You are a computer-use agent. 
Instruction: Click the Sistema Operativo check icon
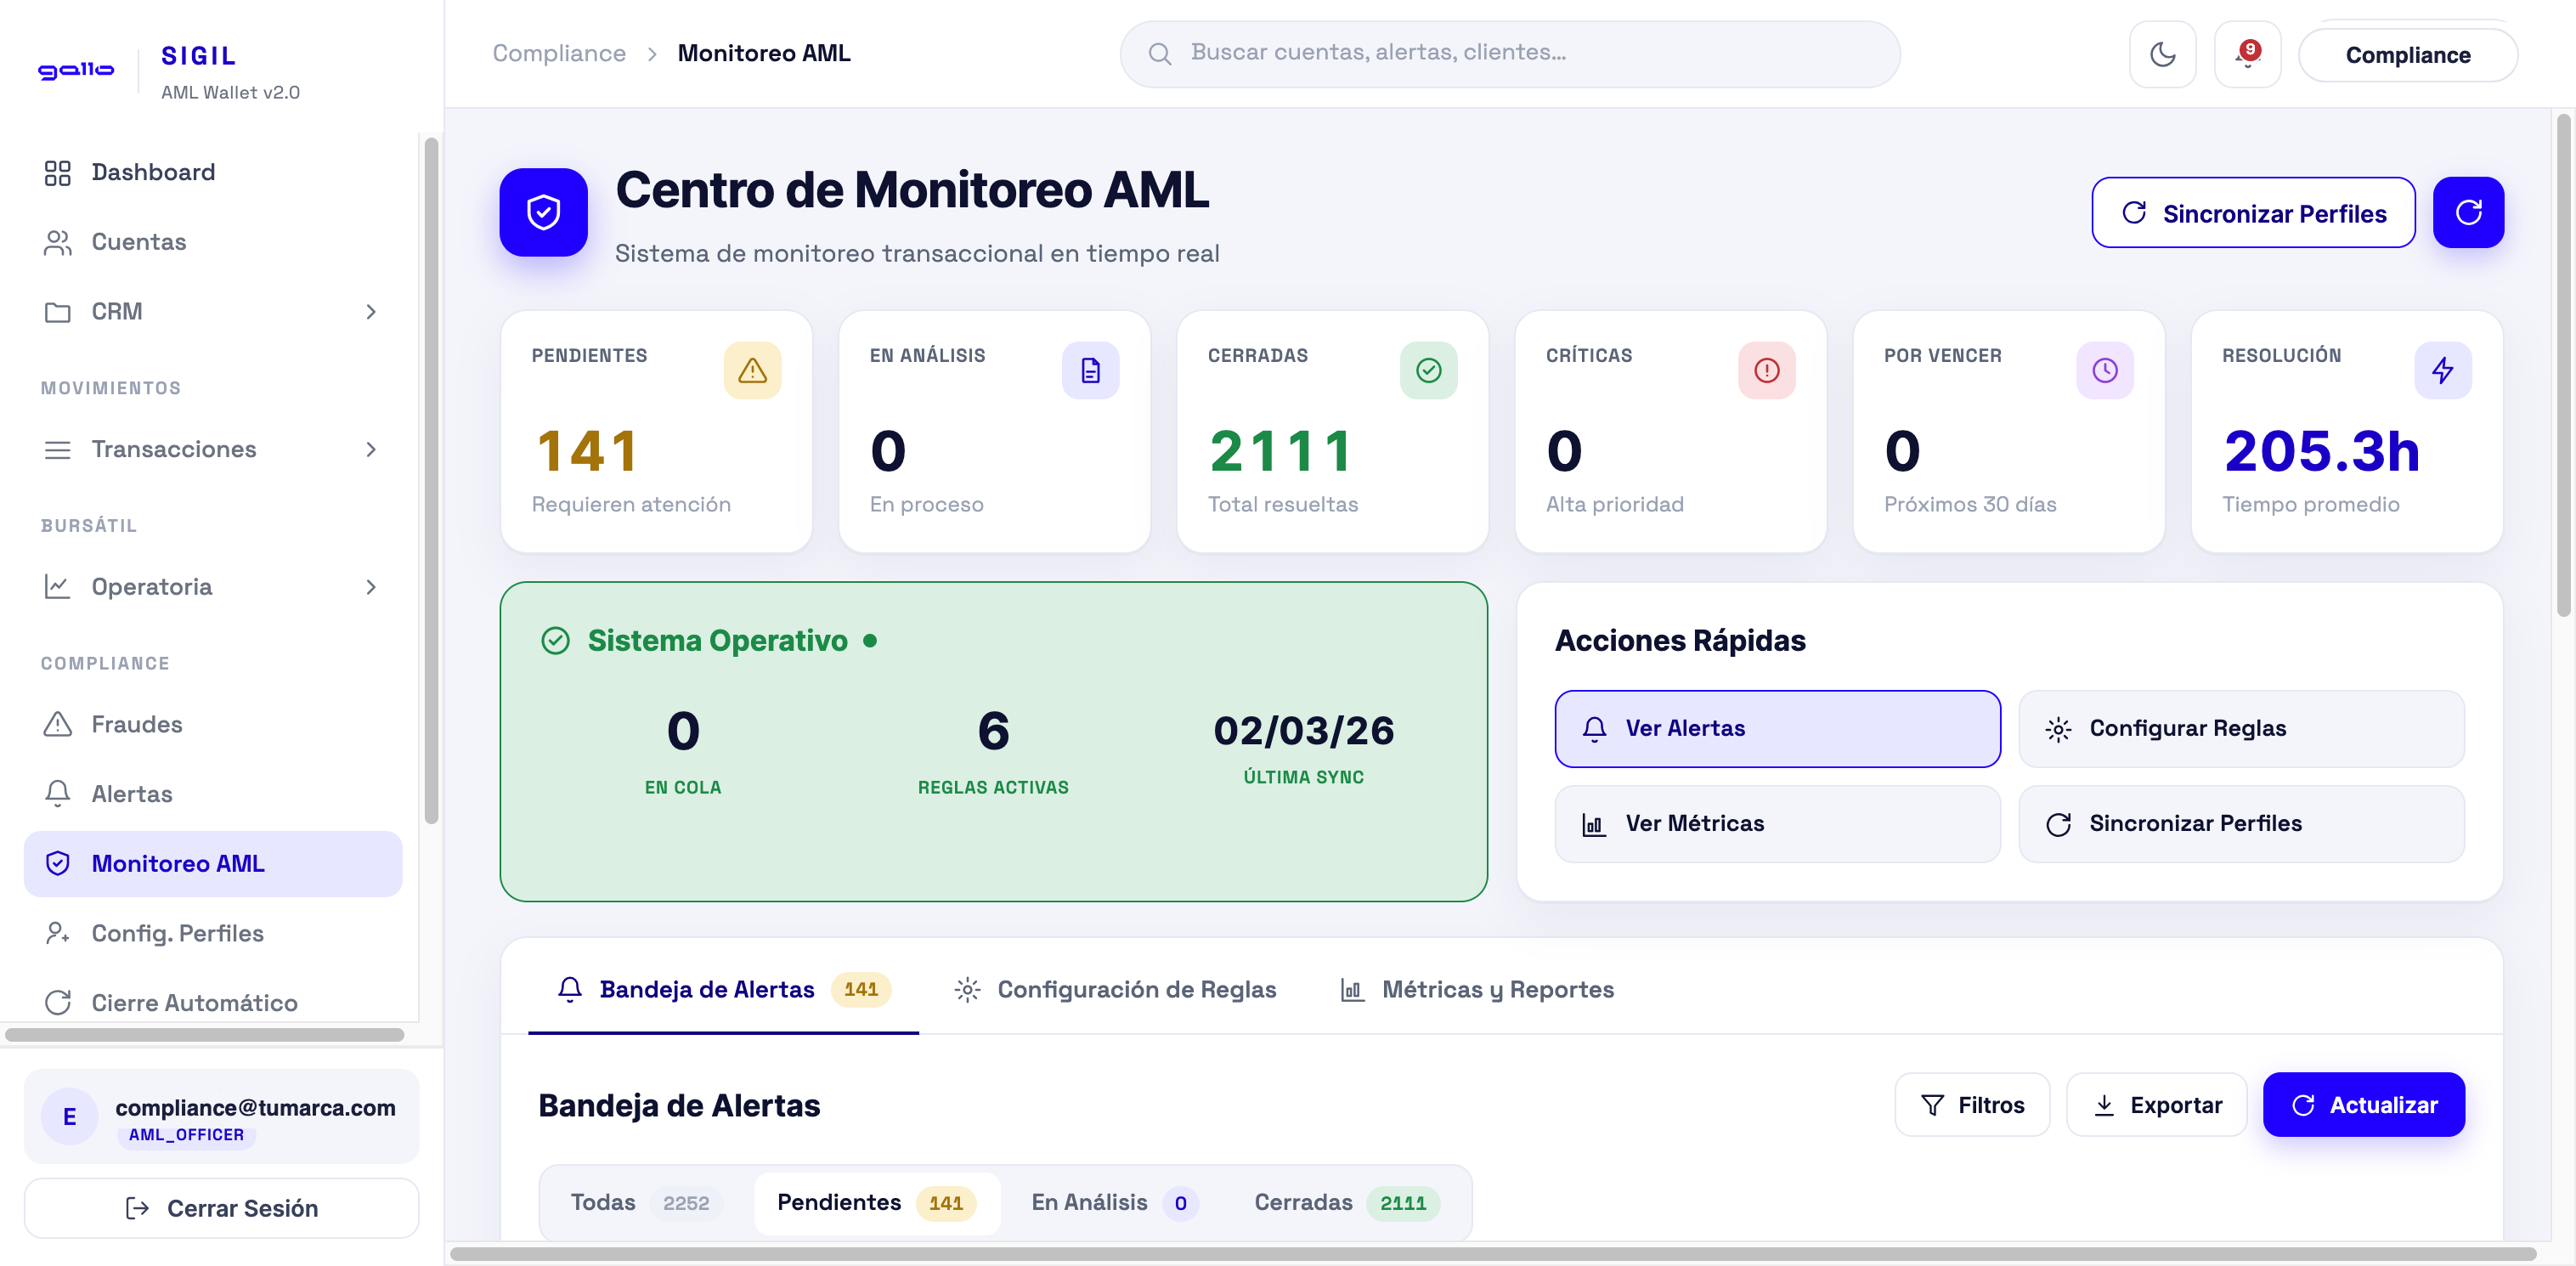click(x=555, y=640)
